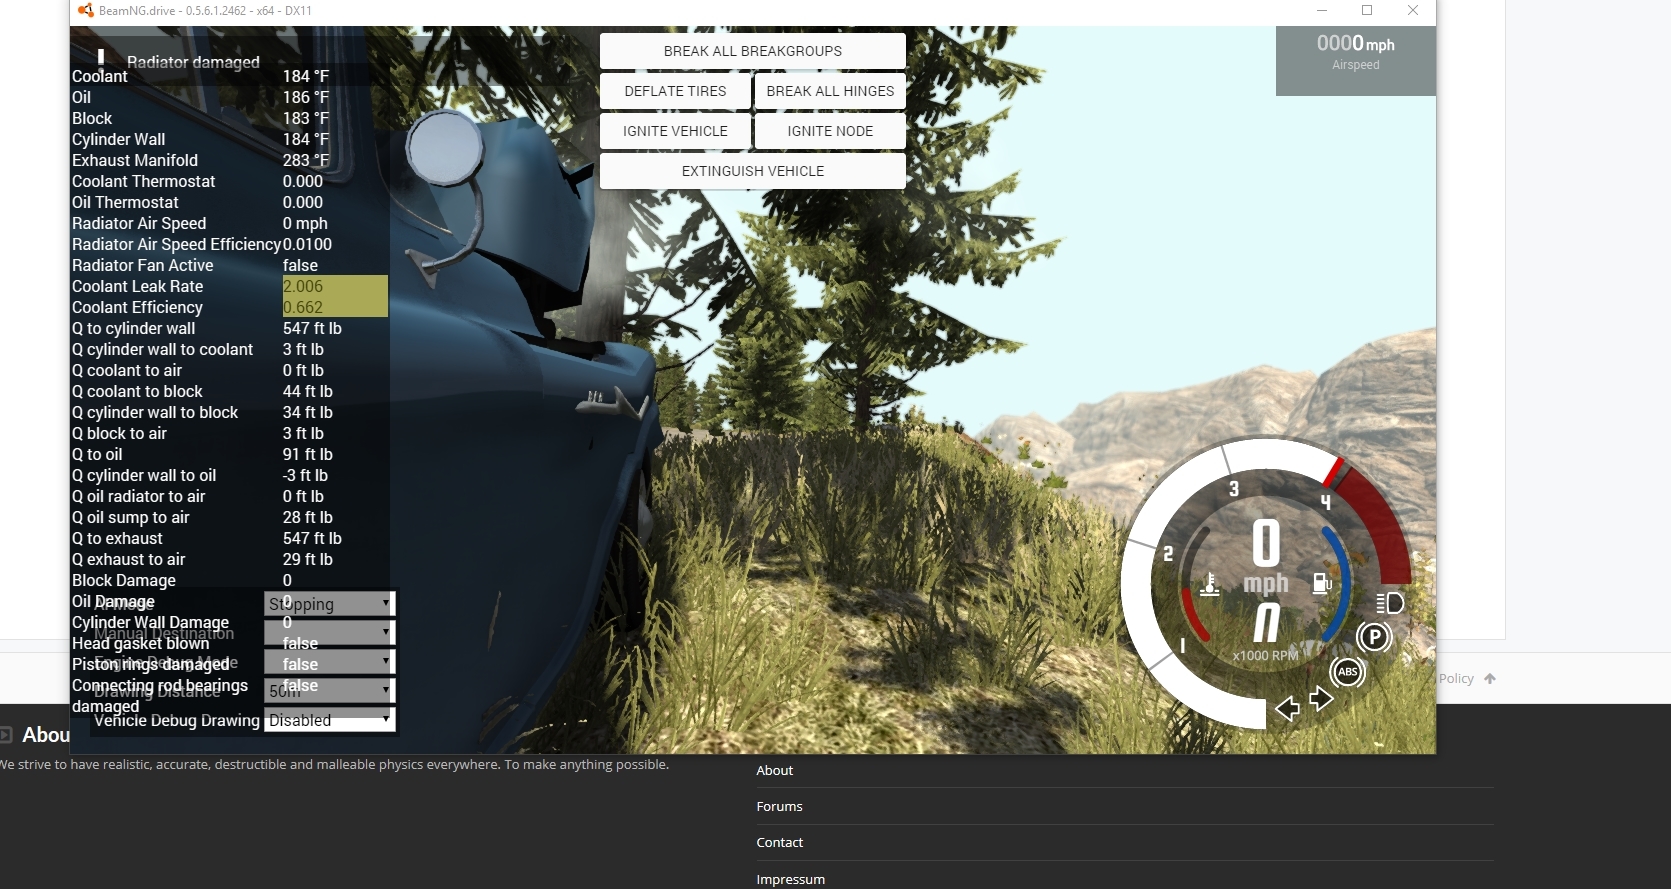Click the digital speed readout in tachometer

[x=1266, y=543]
